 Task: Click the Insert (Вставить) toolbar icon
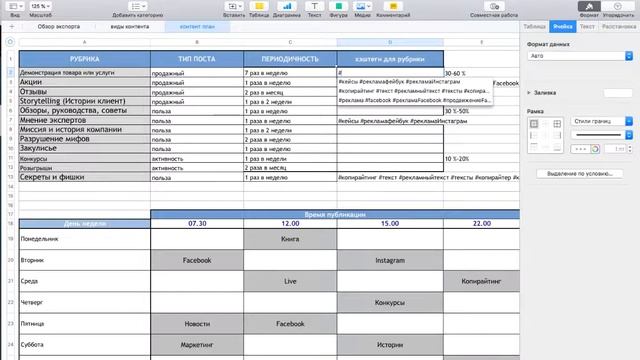(234, 7)
